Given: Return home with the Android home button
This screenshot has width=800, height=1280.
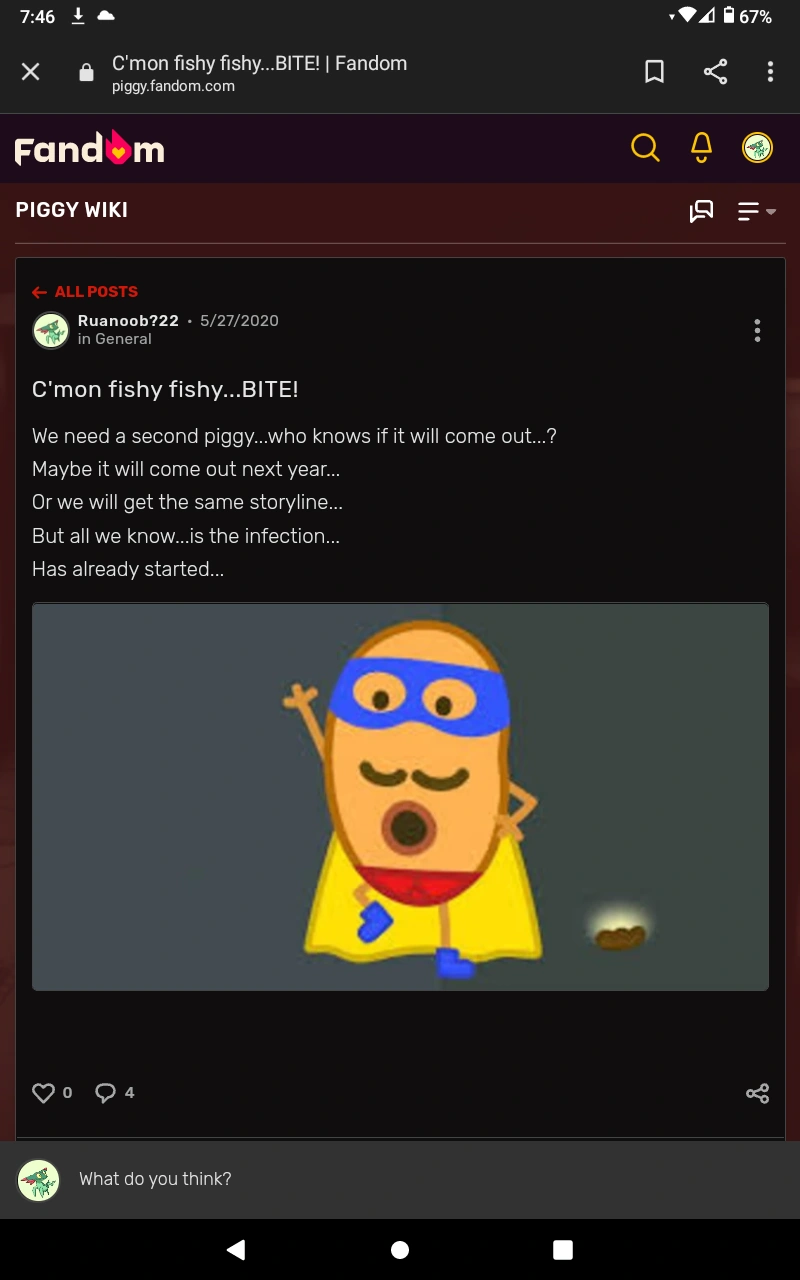Looking at the screenshot, I should pos(400,1248).
